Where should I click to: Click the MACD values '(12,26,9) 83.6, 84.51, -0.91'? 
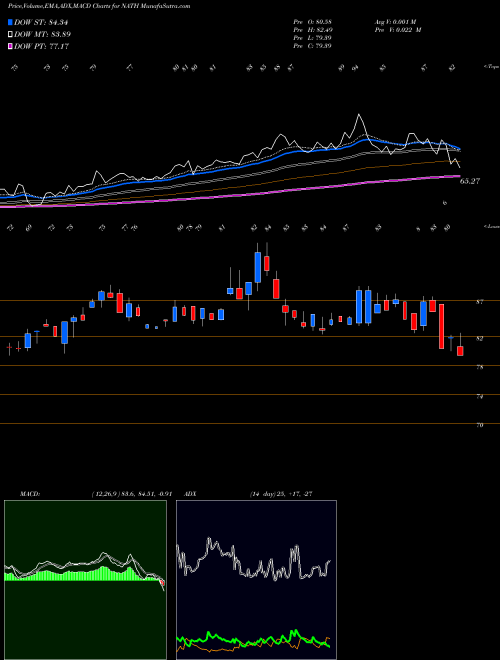click(131, 494)
